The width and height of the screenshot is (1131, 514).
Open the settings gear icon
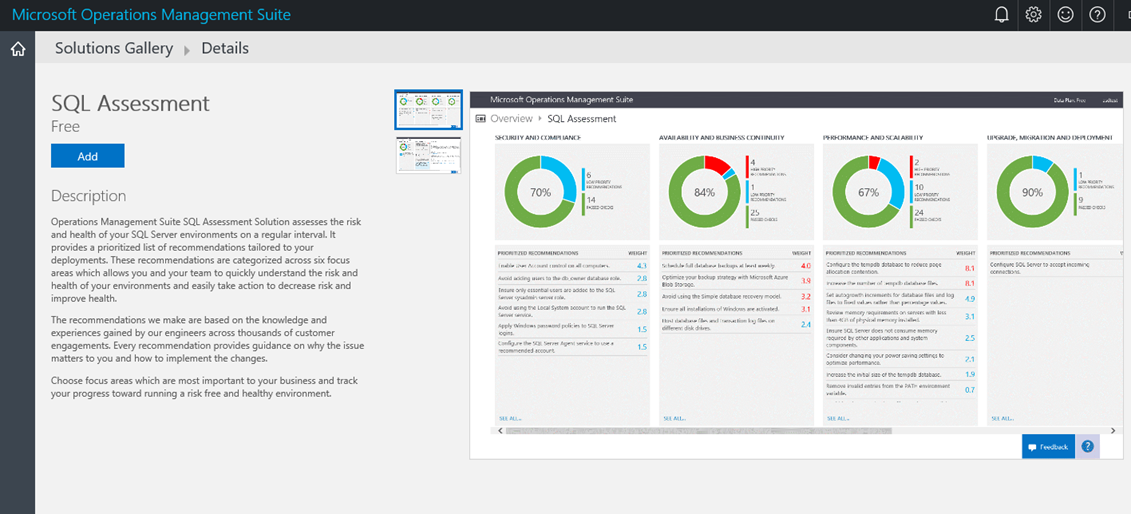(1033, 14)
